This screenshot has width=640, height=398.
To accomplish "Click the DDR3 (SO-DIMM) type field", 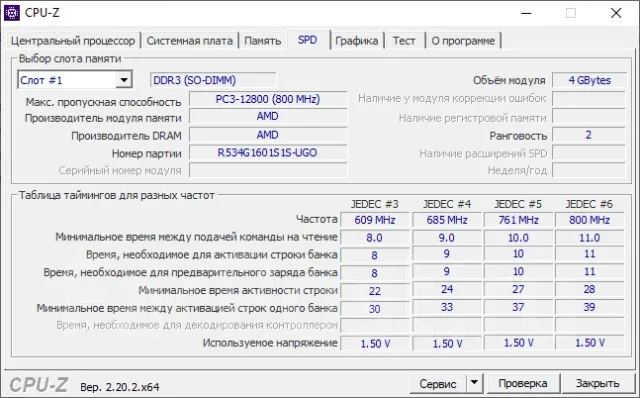I will [x=213, y=80].
